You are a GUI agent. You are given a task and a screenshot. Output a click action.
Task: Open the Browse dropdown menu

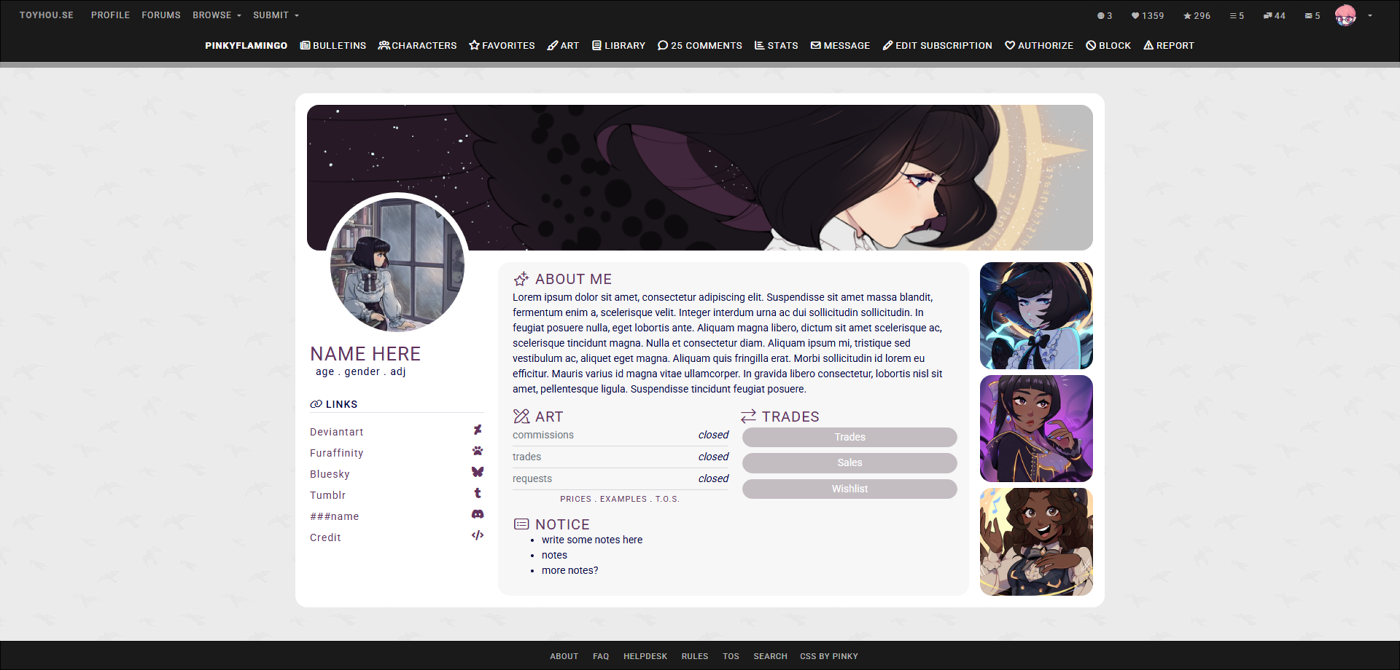click(x=217, y=15)
